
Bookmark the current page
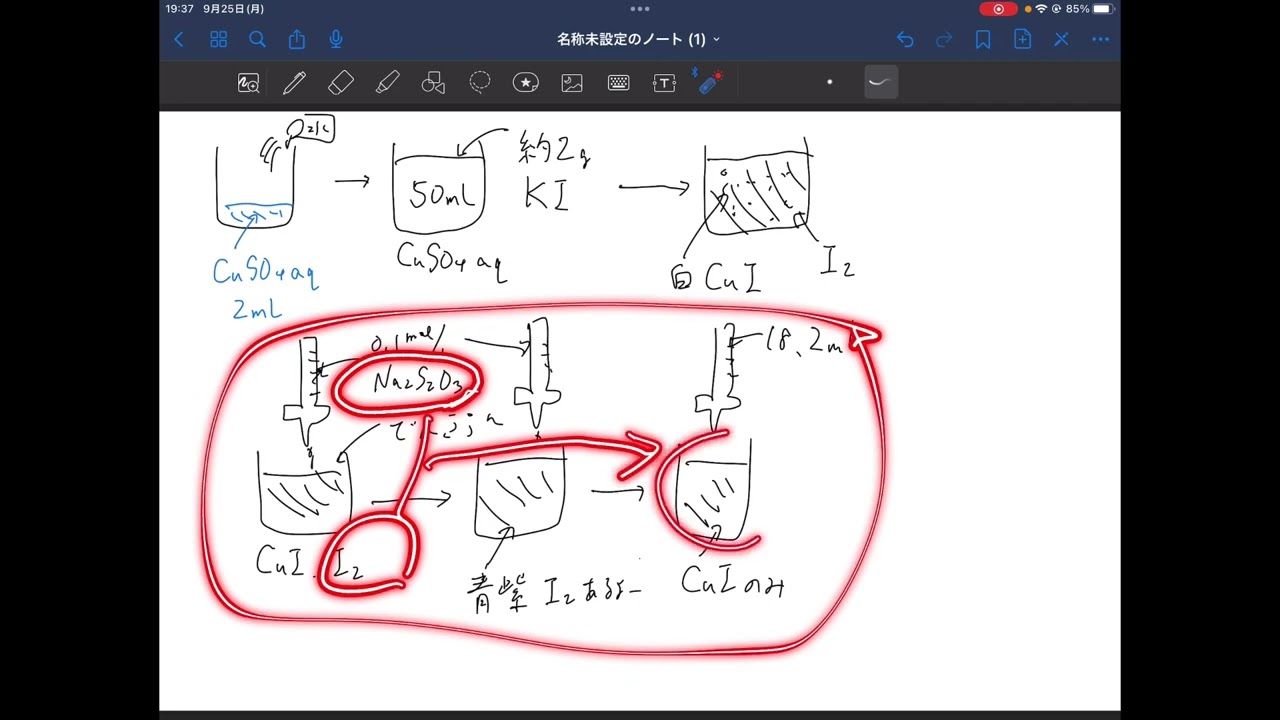click(983, 39)
